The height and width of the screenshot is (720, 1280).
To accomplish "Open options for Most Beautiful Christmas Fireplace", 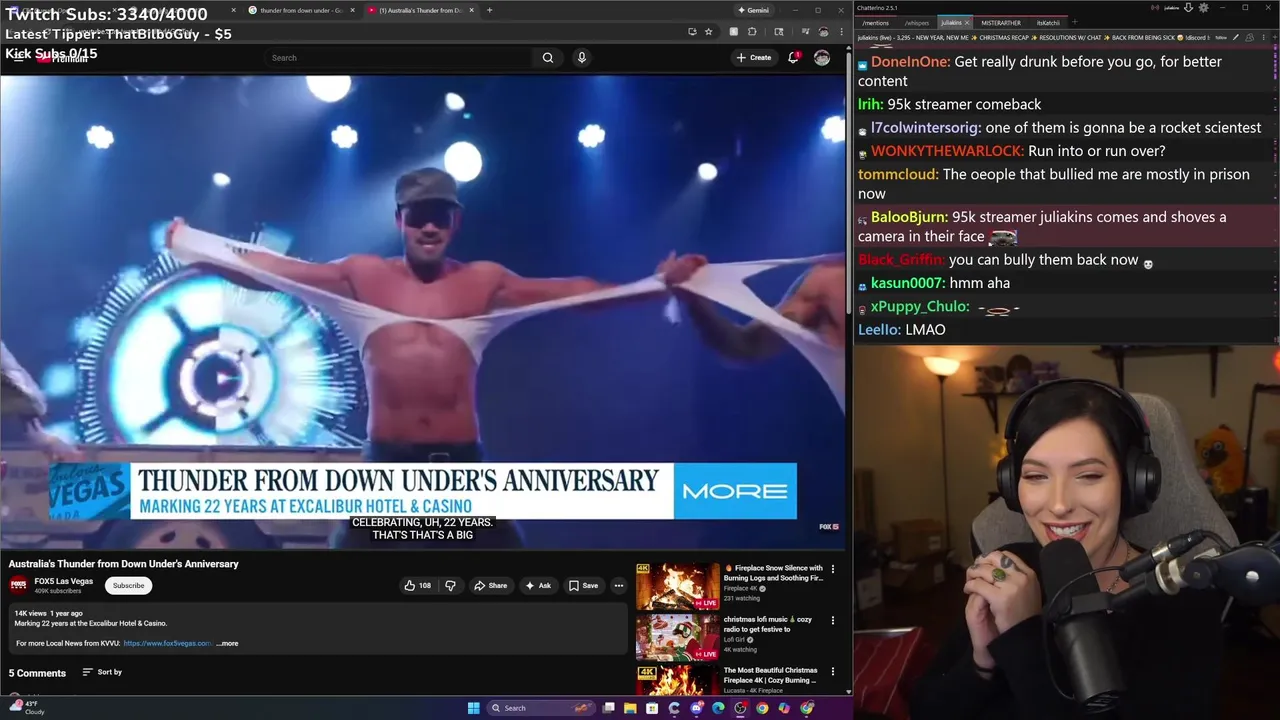I will [x=833, y=672].
